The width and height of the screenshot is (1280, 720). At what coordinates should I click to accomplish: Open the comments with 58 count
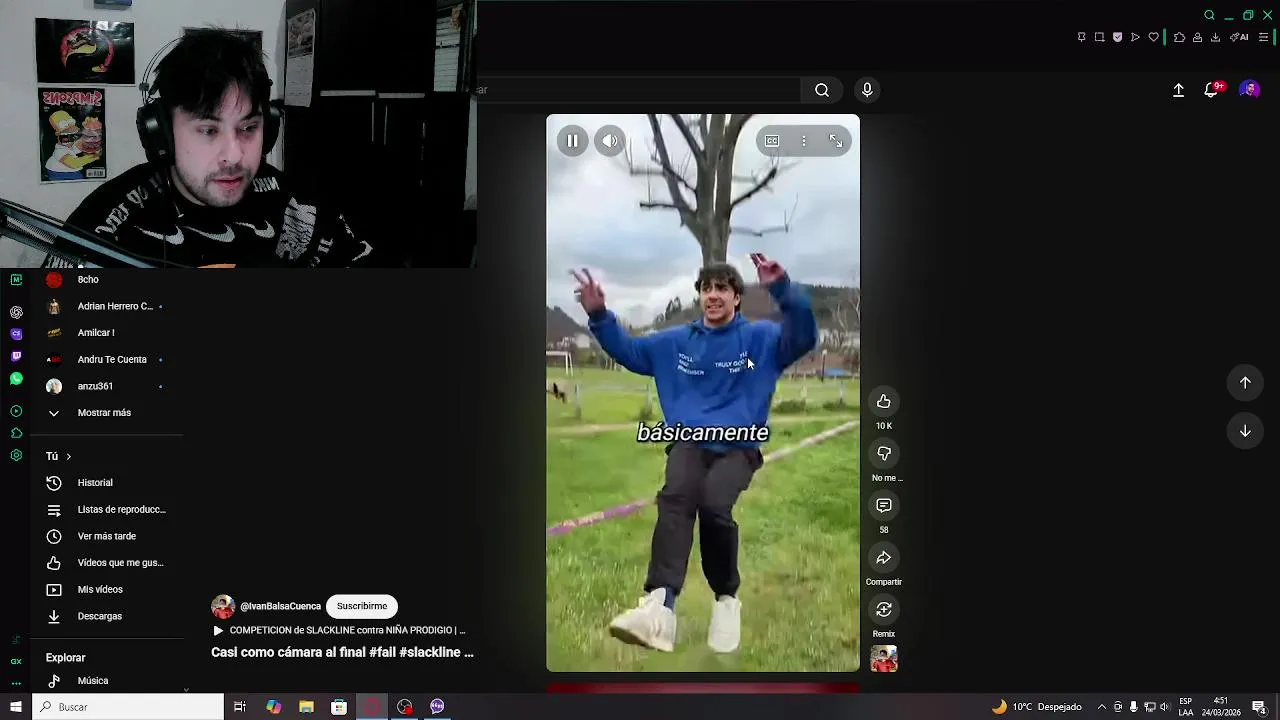click(884, 505)
